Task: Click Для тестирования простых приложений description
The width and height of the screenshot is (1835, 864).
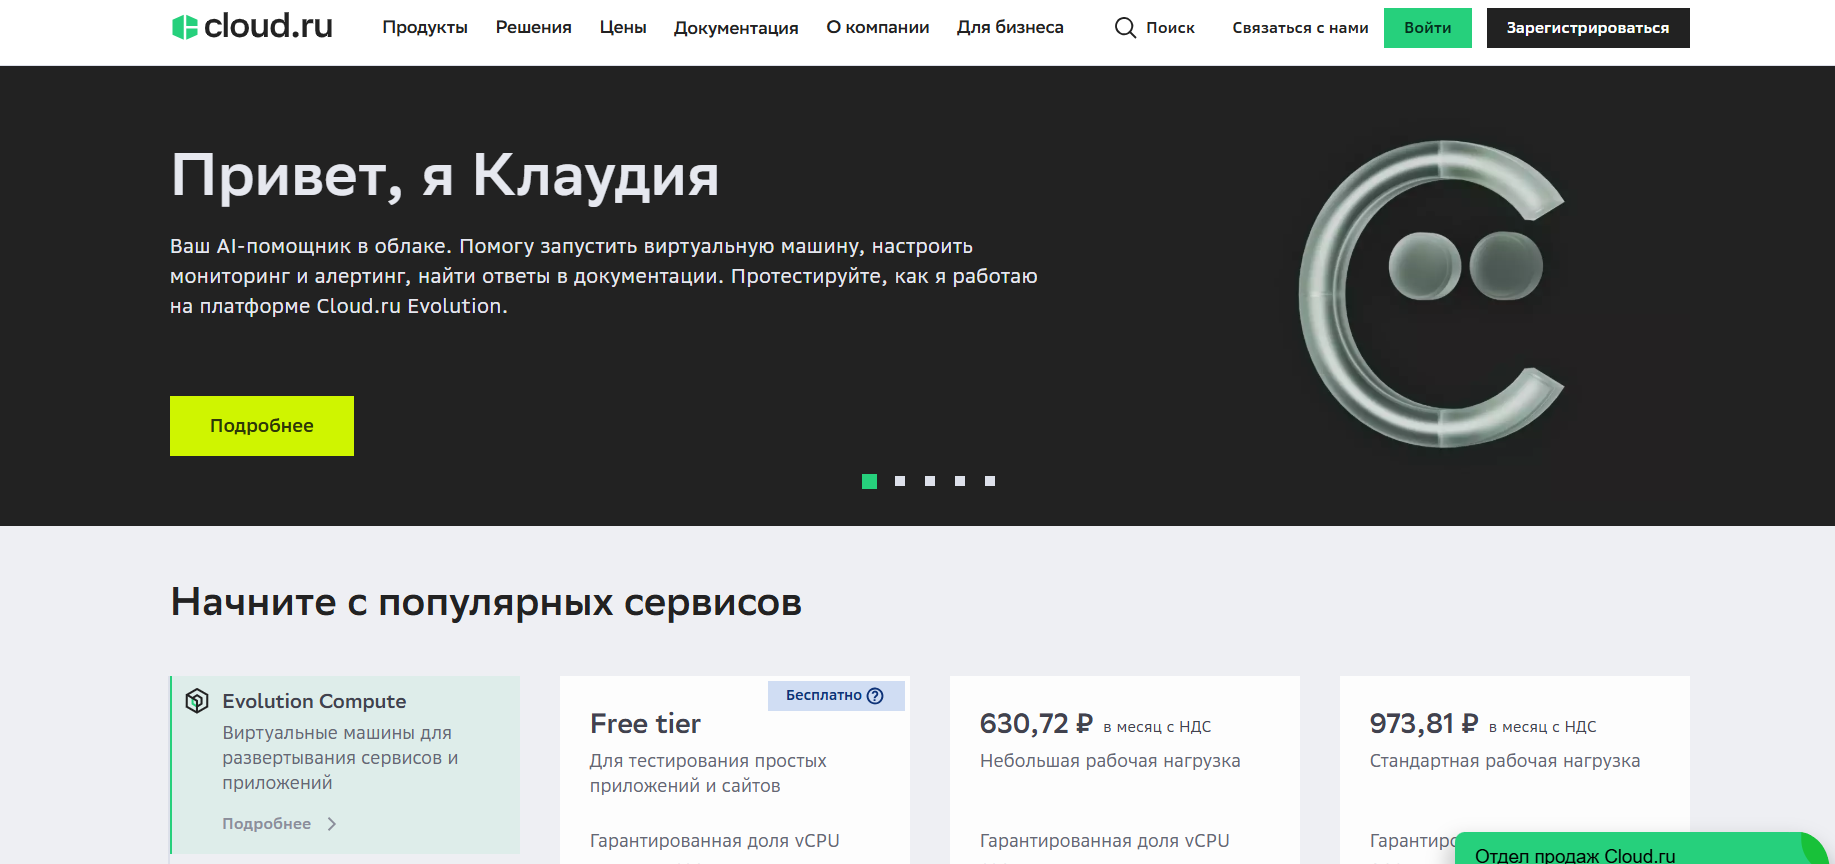Action: tap(708, 773)
